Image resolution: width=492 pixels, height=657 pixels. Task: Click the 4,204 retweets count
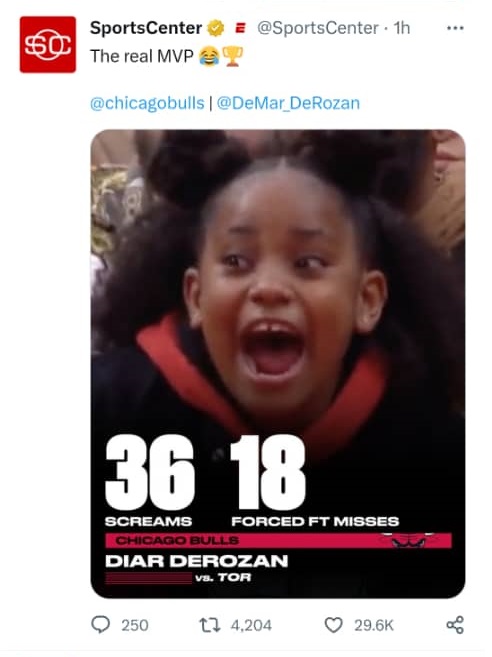click(251, 625)
